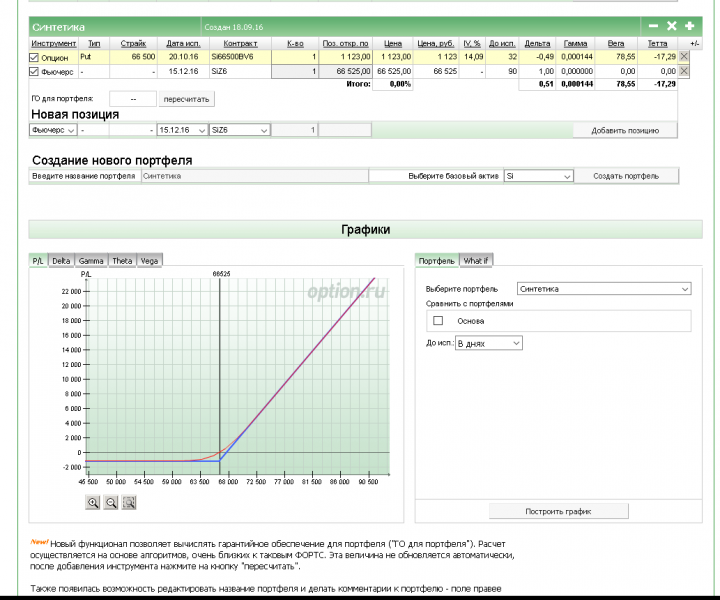Screen dimensions: 720x600
Task: Open the contract dropdown showing SiZ6
Action: (239, 130)
